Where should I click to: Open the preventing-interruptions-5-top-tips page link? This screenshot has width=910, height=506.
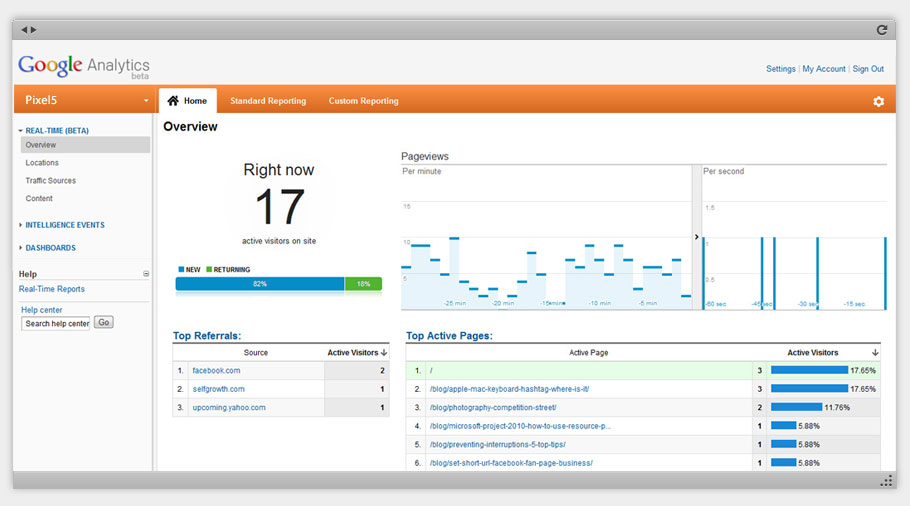click(x=497, y=444)
